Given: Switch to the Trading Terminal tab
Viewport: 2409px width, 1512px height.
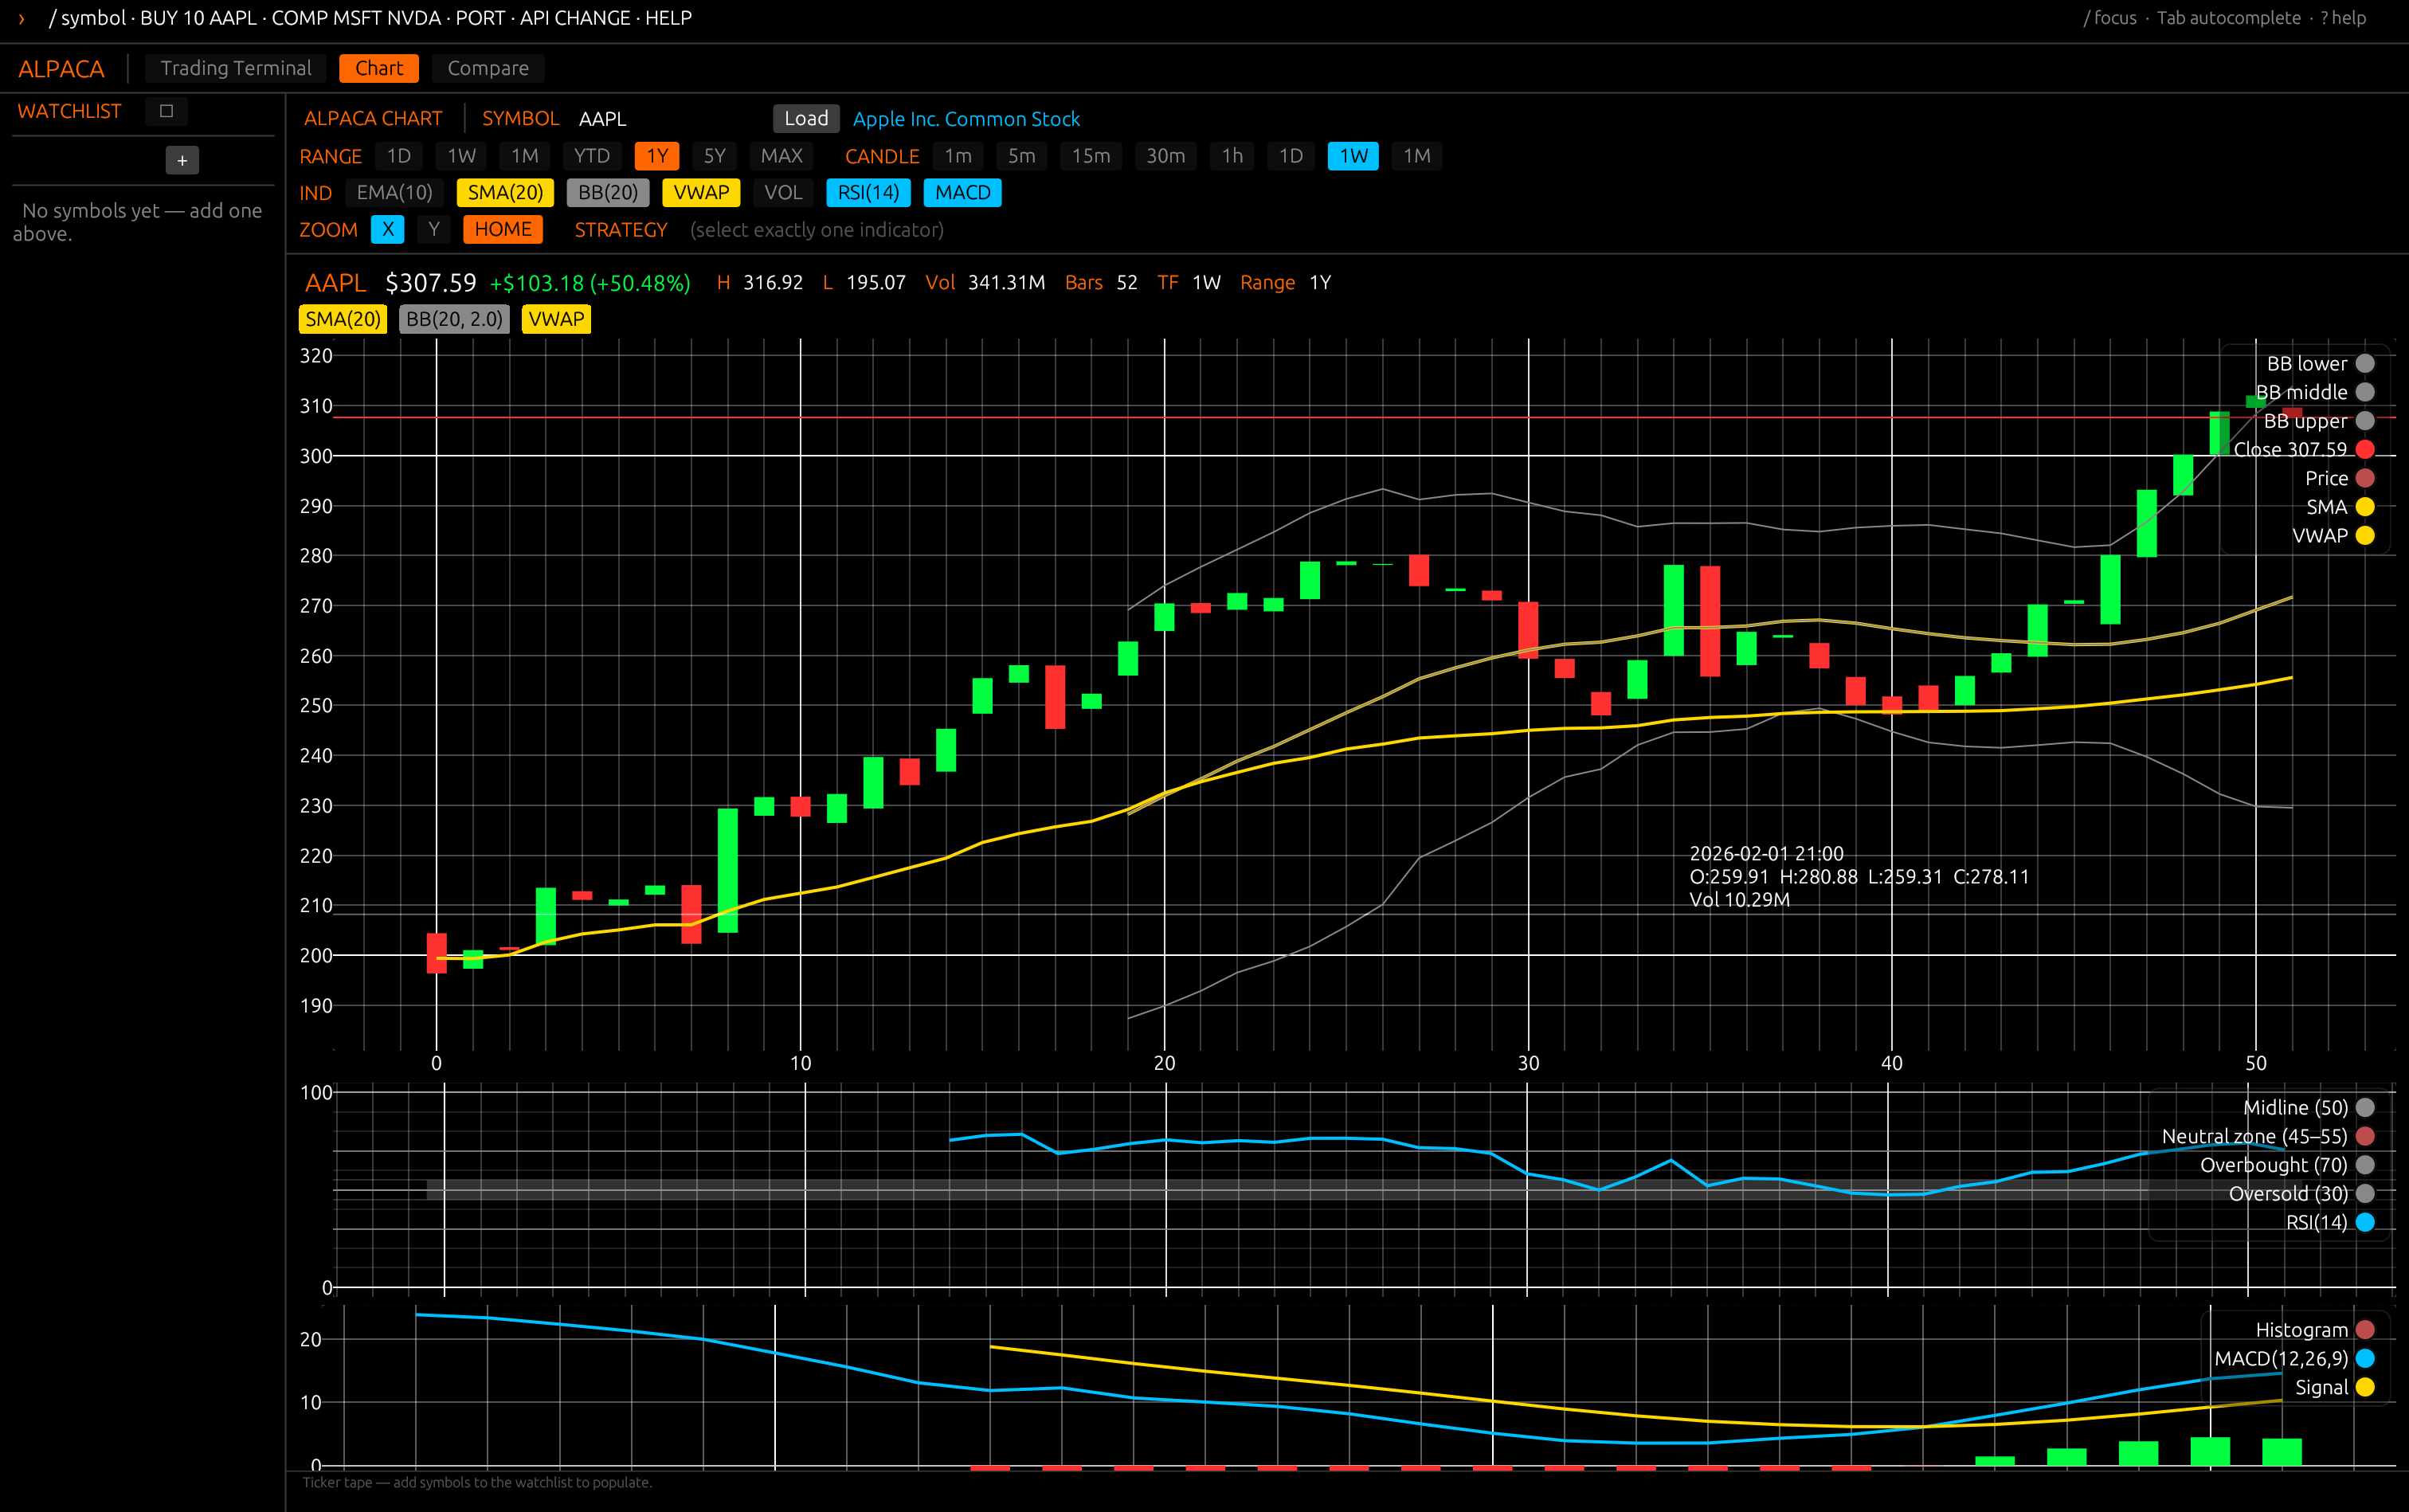Looking at the screenshot, I should 236,68.
